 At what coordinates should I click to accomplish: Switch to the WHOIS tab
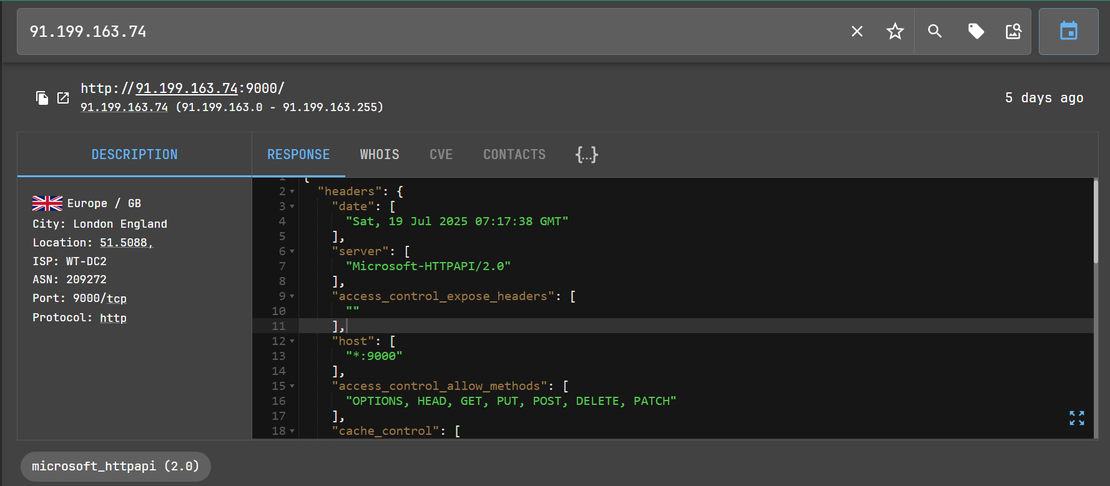click(379, 155)
